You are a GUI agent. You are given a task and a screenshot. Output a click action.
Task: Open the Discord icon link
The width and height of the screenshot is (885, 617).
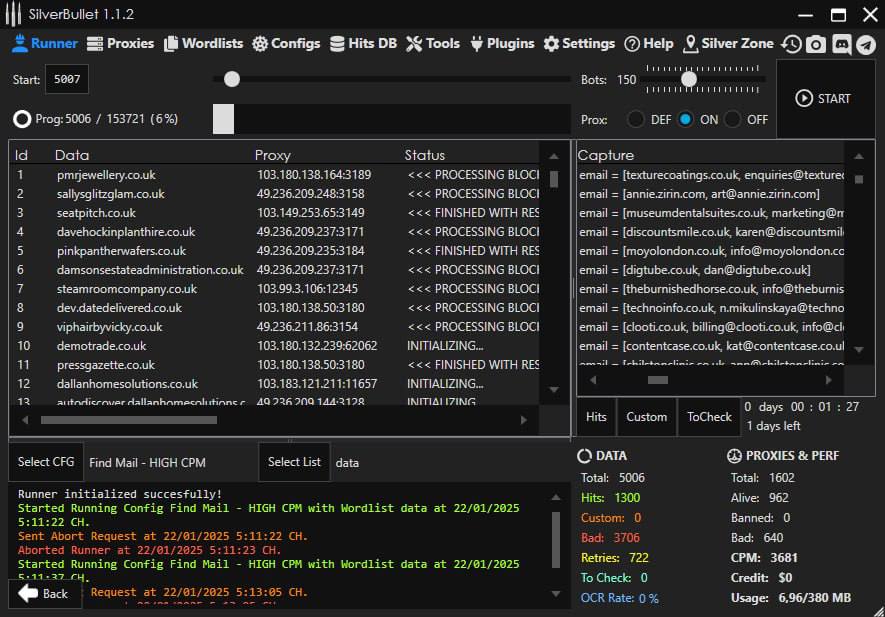[841, 44]
